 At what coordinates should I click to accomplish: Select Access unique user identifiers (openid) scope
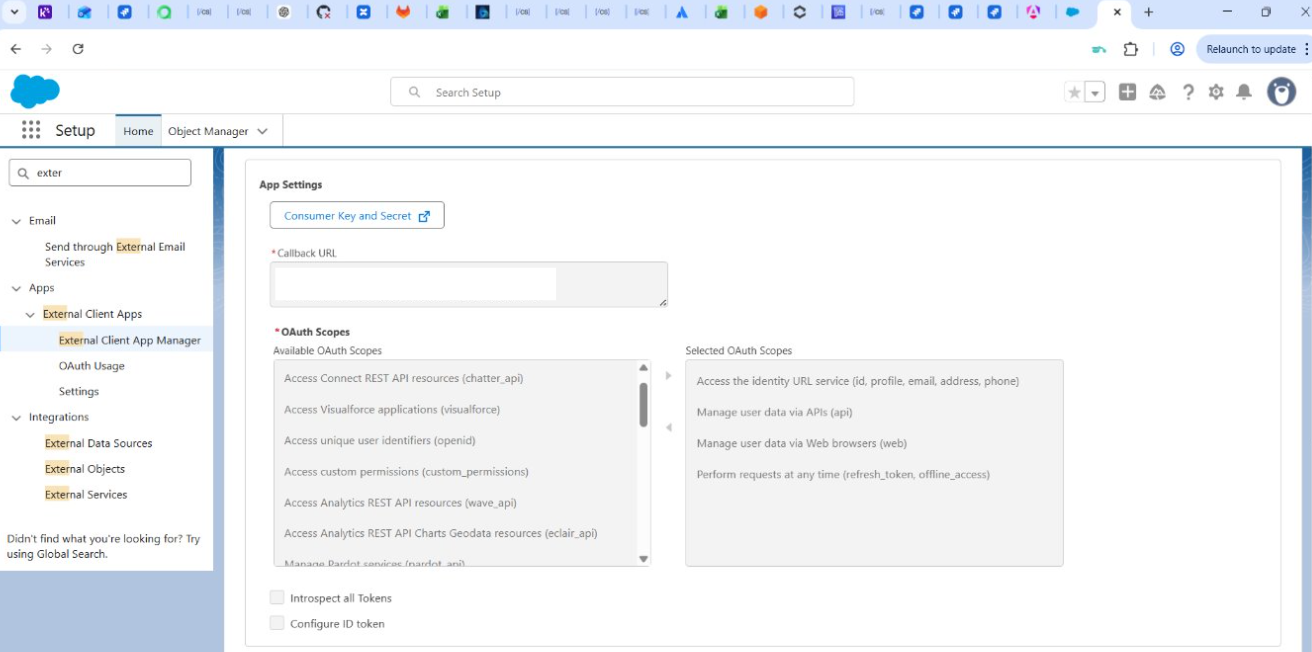[379, 440]
